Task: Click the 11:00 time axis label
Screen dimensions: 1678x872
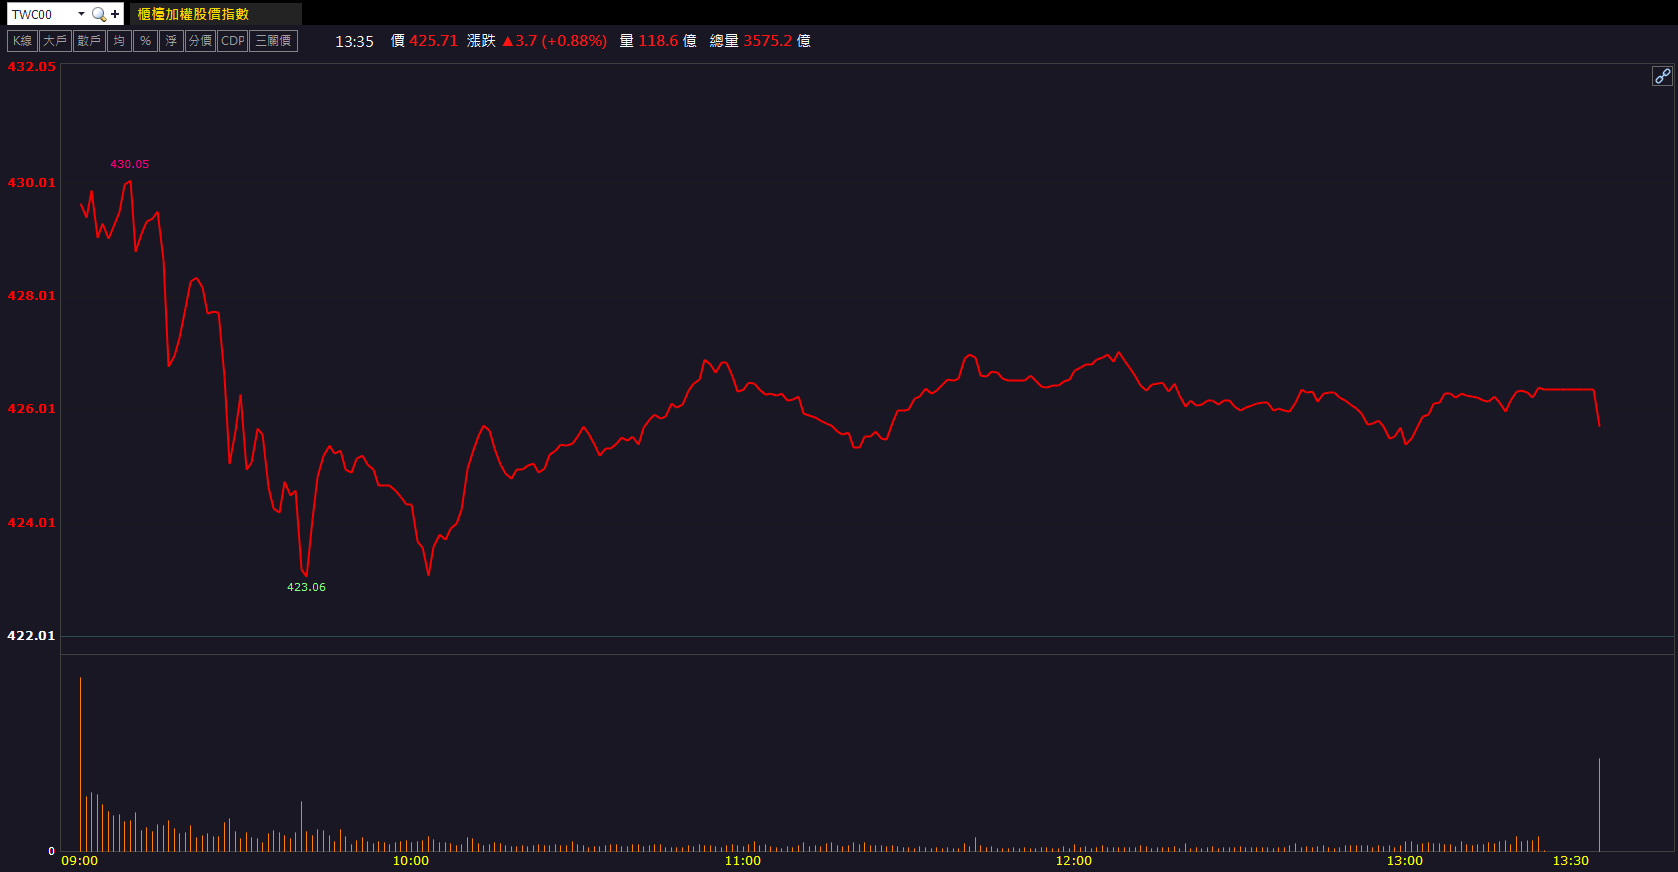Action: pyautogui.click(x=742, y=861)
